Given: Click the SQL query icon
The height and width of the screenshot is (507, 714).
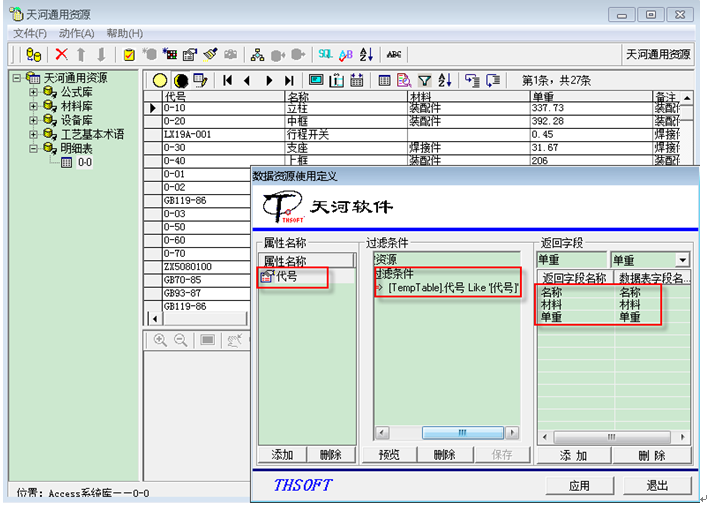Looking at the screenshot, I should [325, 54].
